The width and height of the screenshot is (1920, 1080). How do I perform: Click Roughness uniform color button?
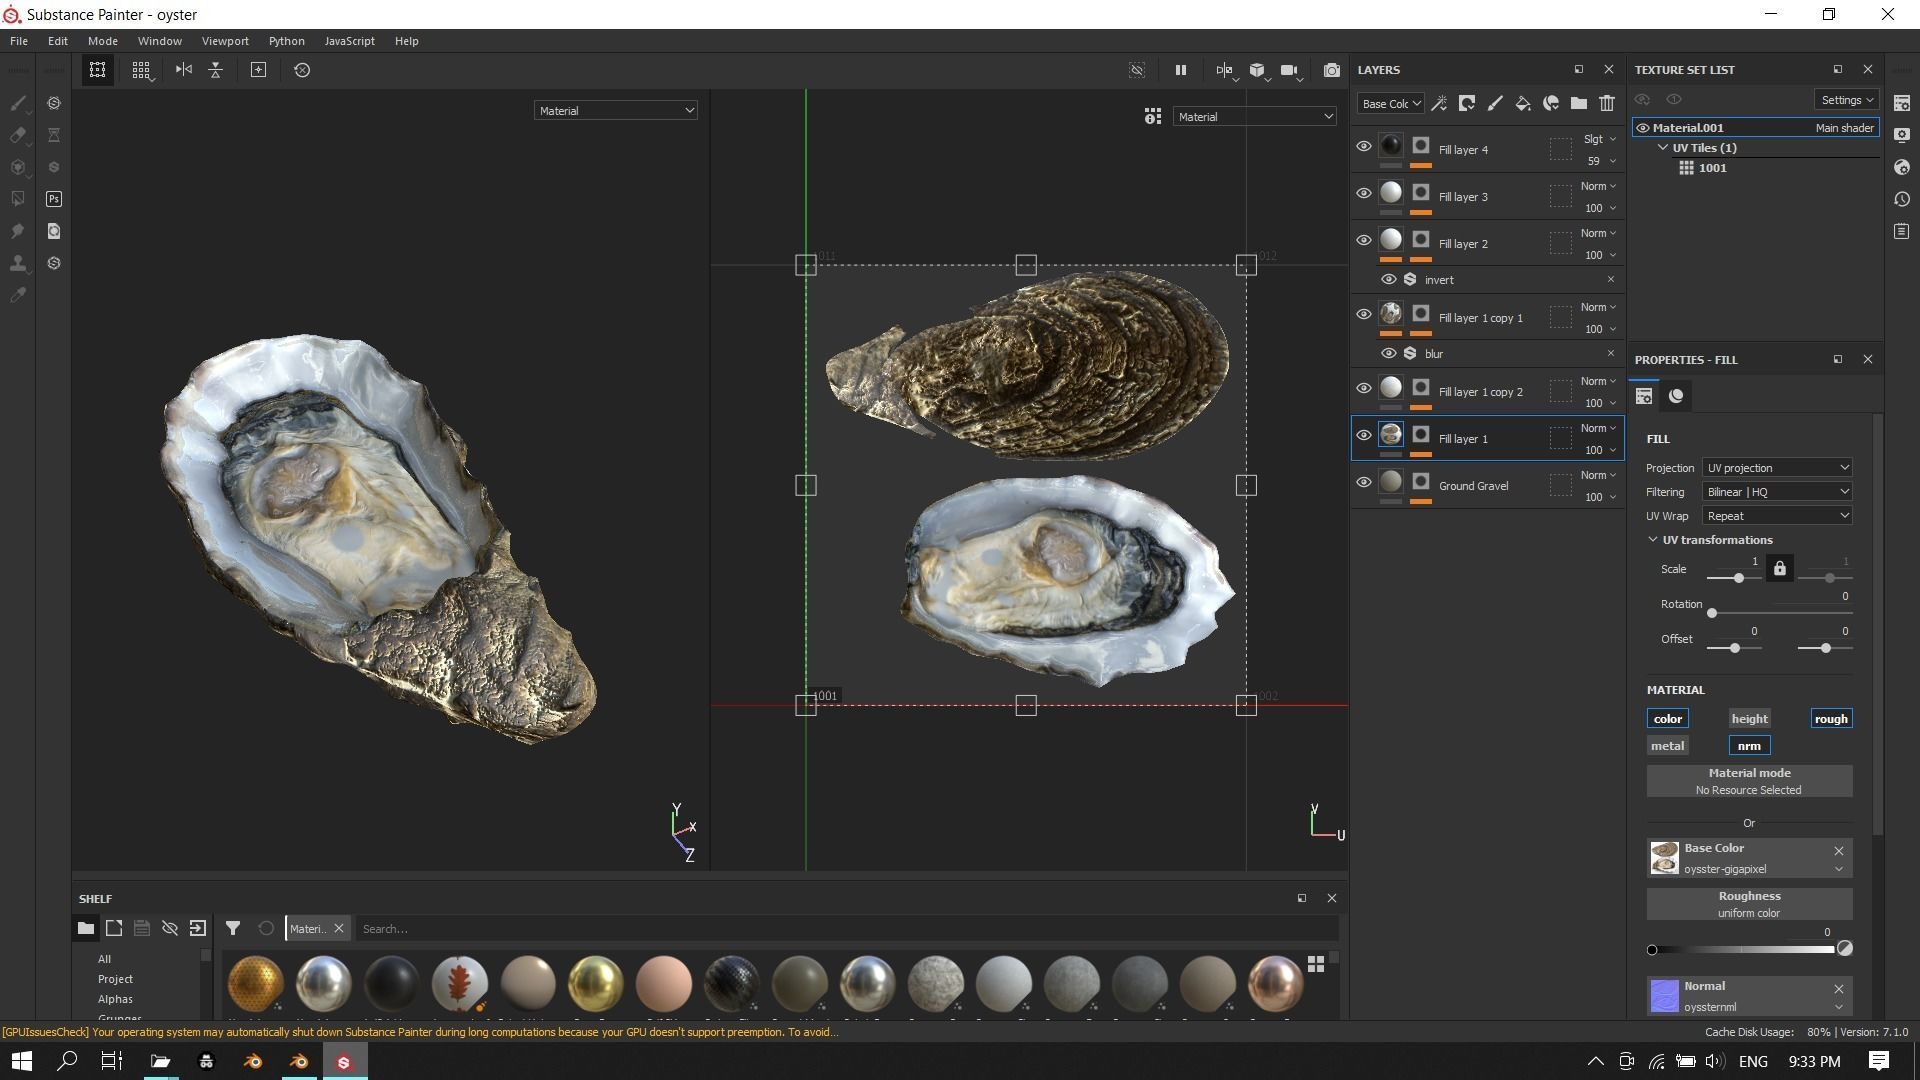click(x=1750, y=904)
